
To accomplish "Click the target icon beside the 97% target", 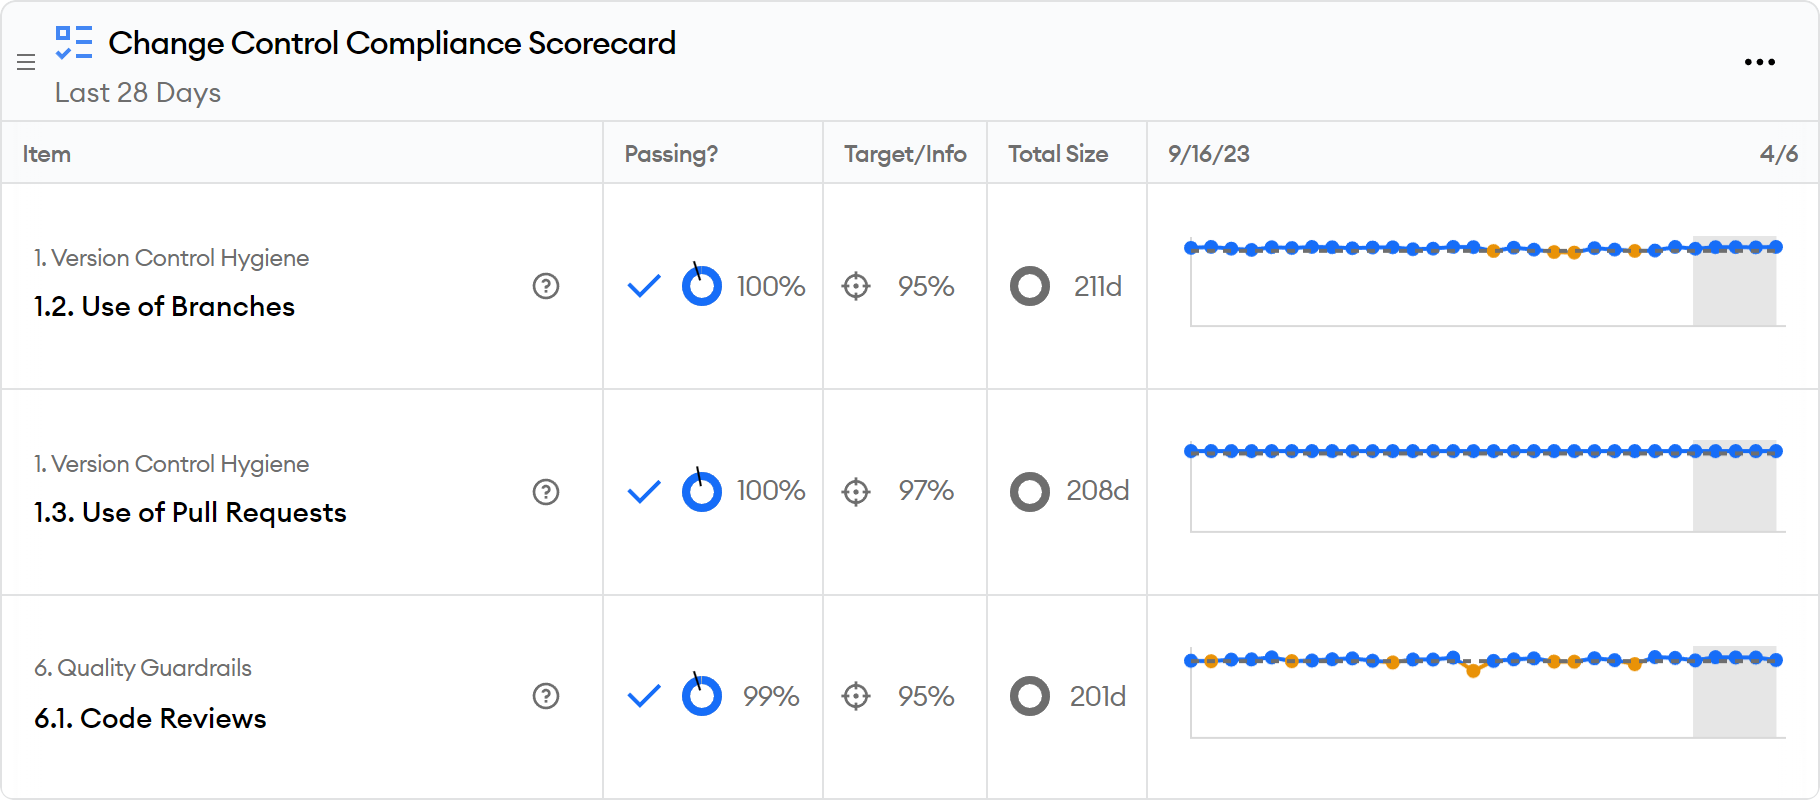I will click(855, 492).
